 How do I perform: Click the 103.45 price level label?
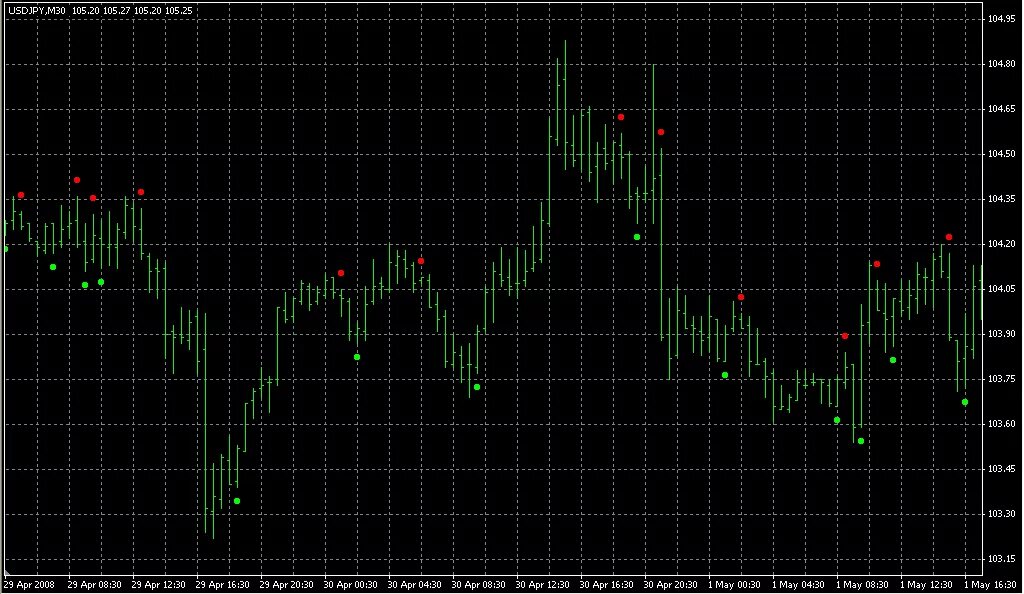pos(1001,469)
